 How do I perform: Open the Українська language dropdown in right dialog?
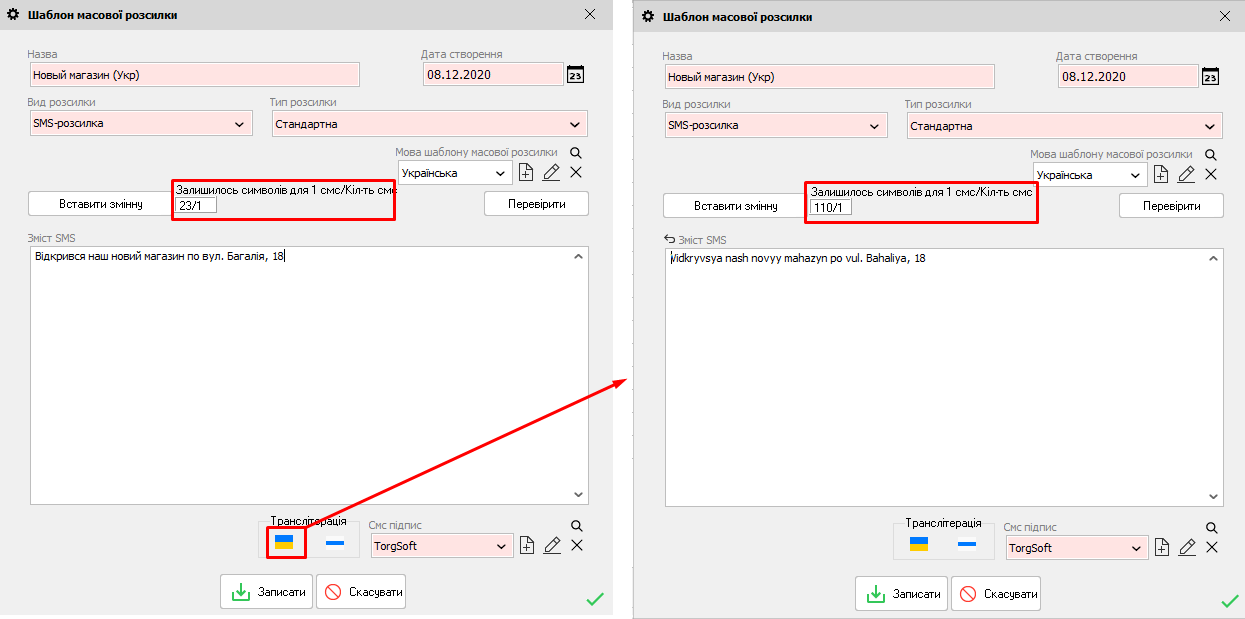tap(1135, 175)
